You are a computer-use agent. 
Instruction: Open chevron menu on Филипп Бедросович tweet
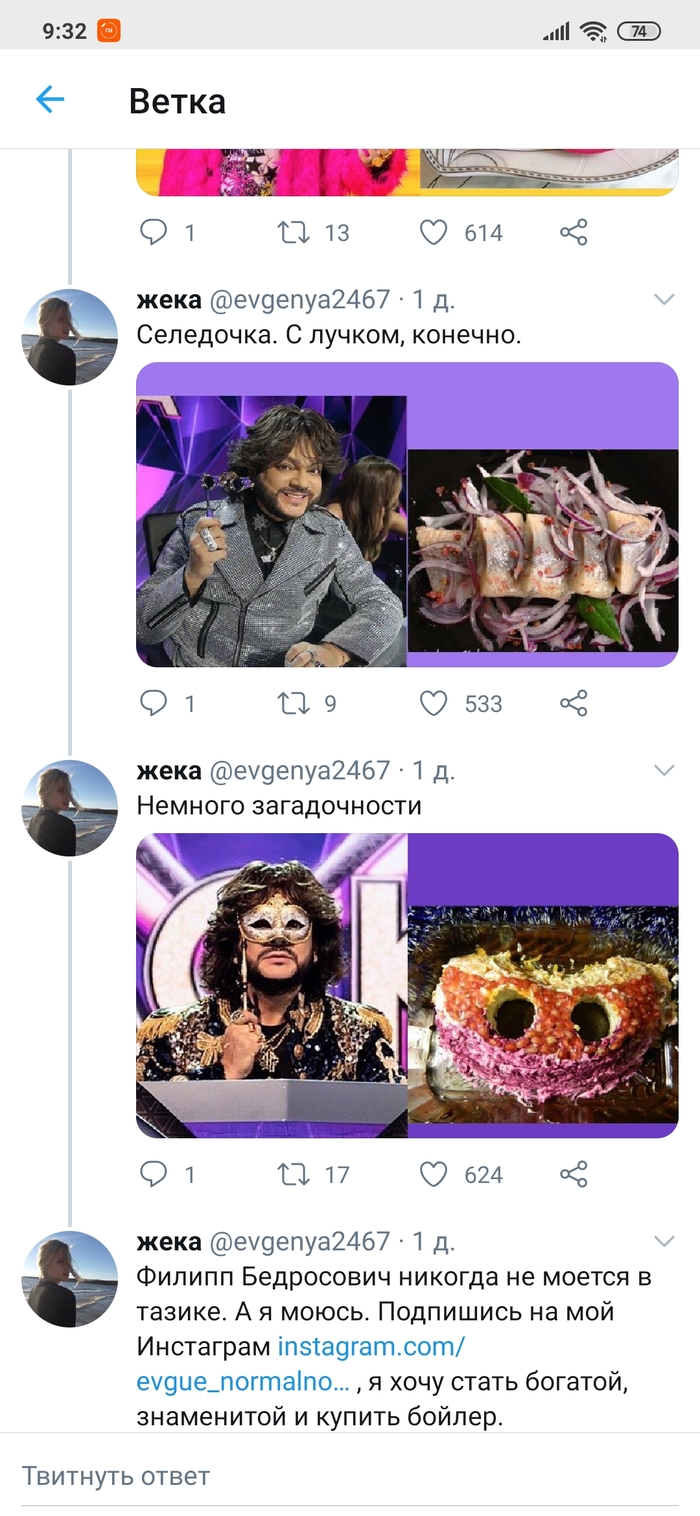tap(664, 1241)
